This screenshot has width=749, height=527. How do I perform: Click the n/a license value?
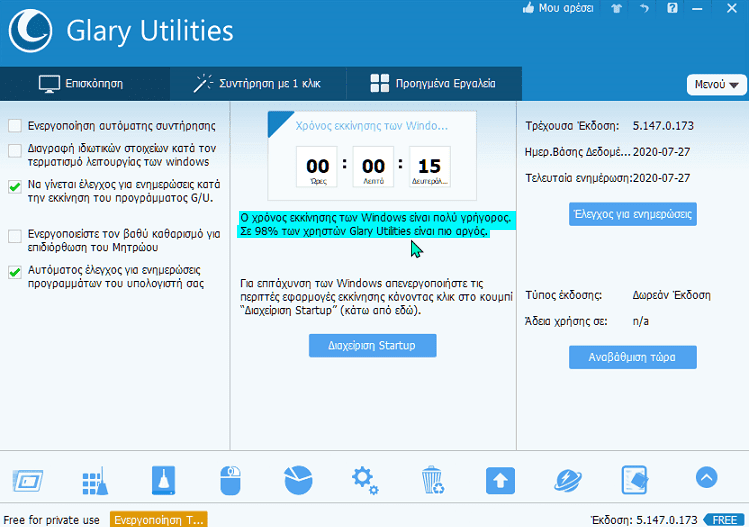[641, 321]
